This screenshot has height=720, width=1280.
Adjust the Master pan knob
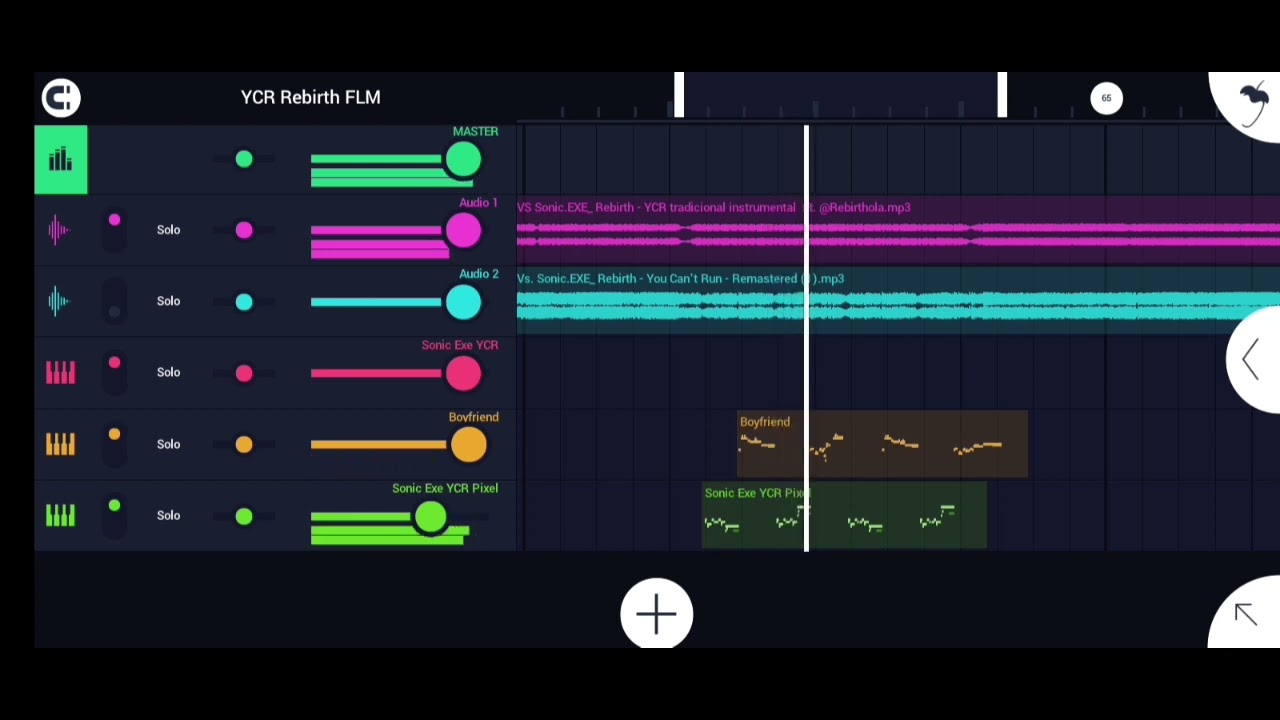tap(244, 159)
